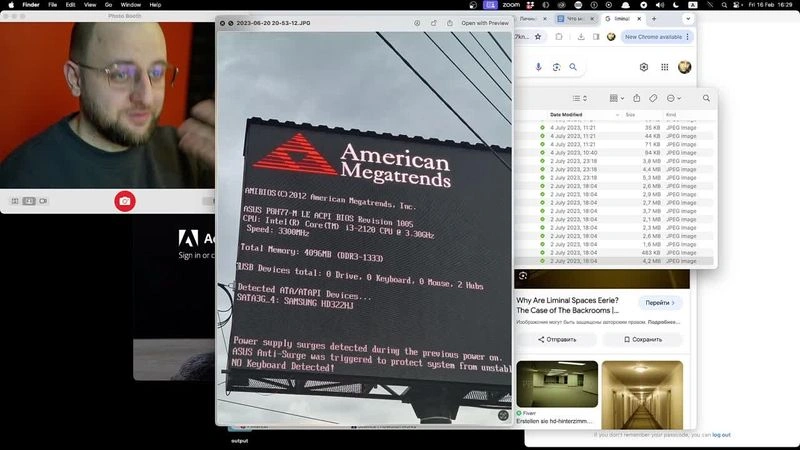Screen dimensions: 800x450
Task: Open the Apple menu
Action: (11, 5)
